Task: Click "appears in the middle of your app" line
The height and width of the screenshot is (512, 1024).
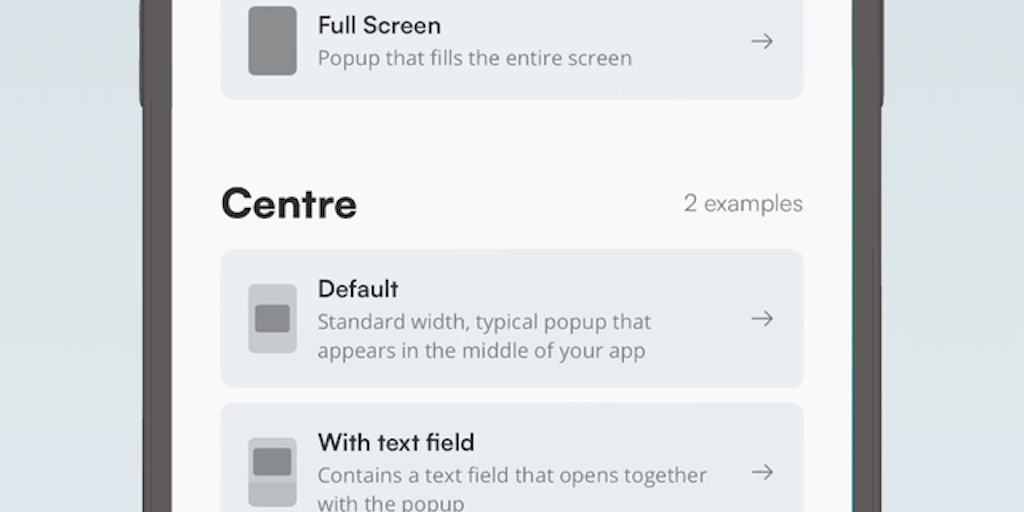Action: [x=481, y=351]
